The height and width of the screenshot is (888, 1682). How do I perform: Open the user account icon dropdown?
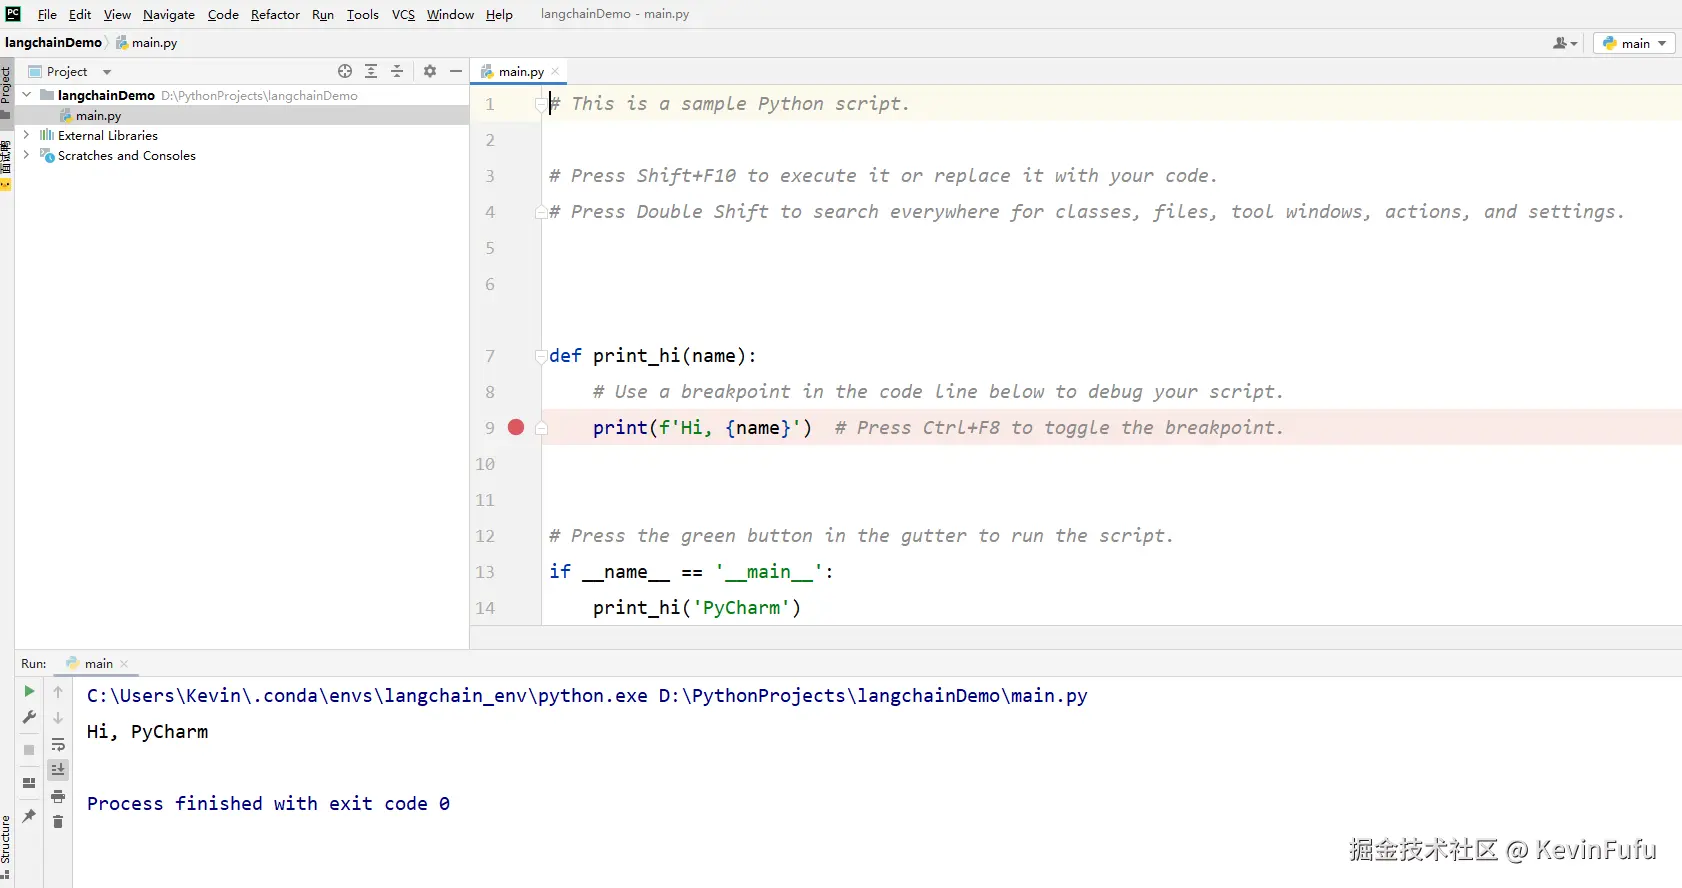1565,43
